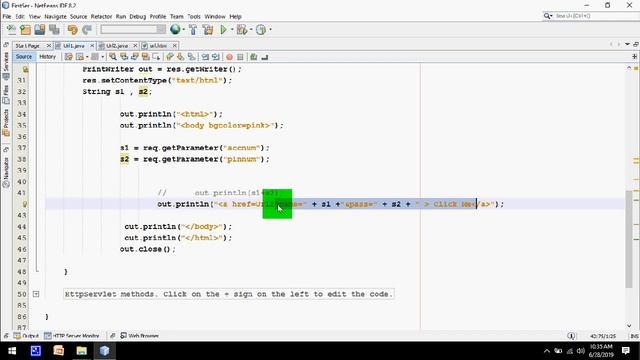
Task: Stop macro recording square icon
Action: point(240,57)
